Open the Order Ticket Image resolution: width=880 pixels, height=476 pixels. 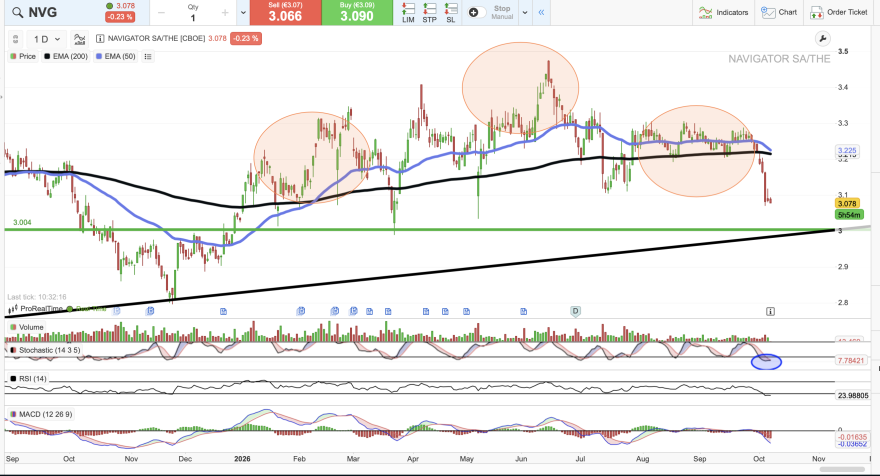tap(839, 12)
